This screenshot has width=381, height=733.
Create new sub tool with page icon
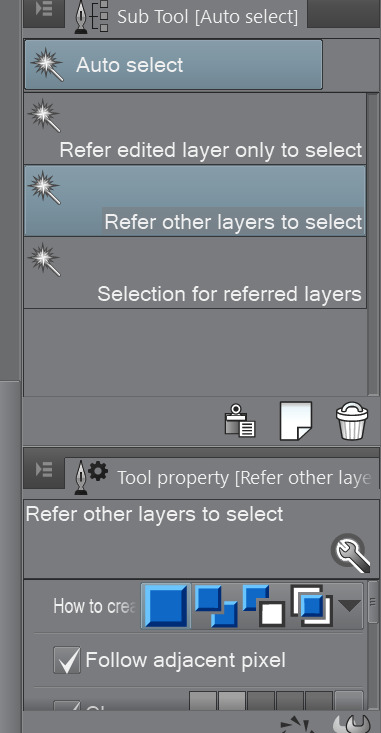coord(295,421)
